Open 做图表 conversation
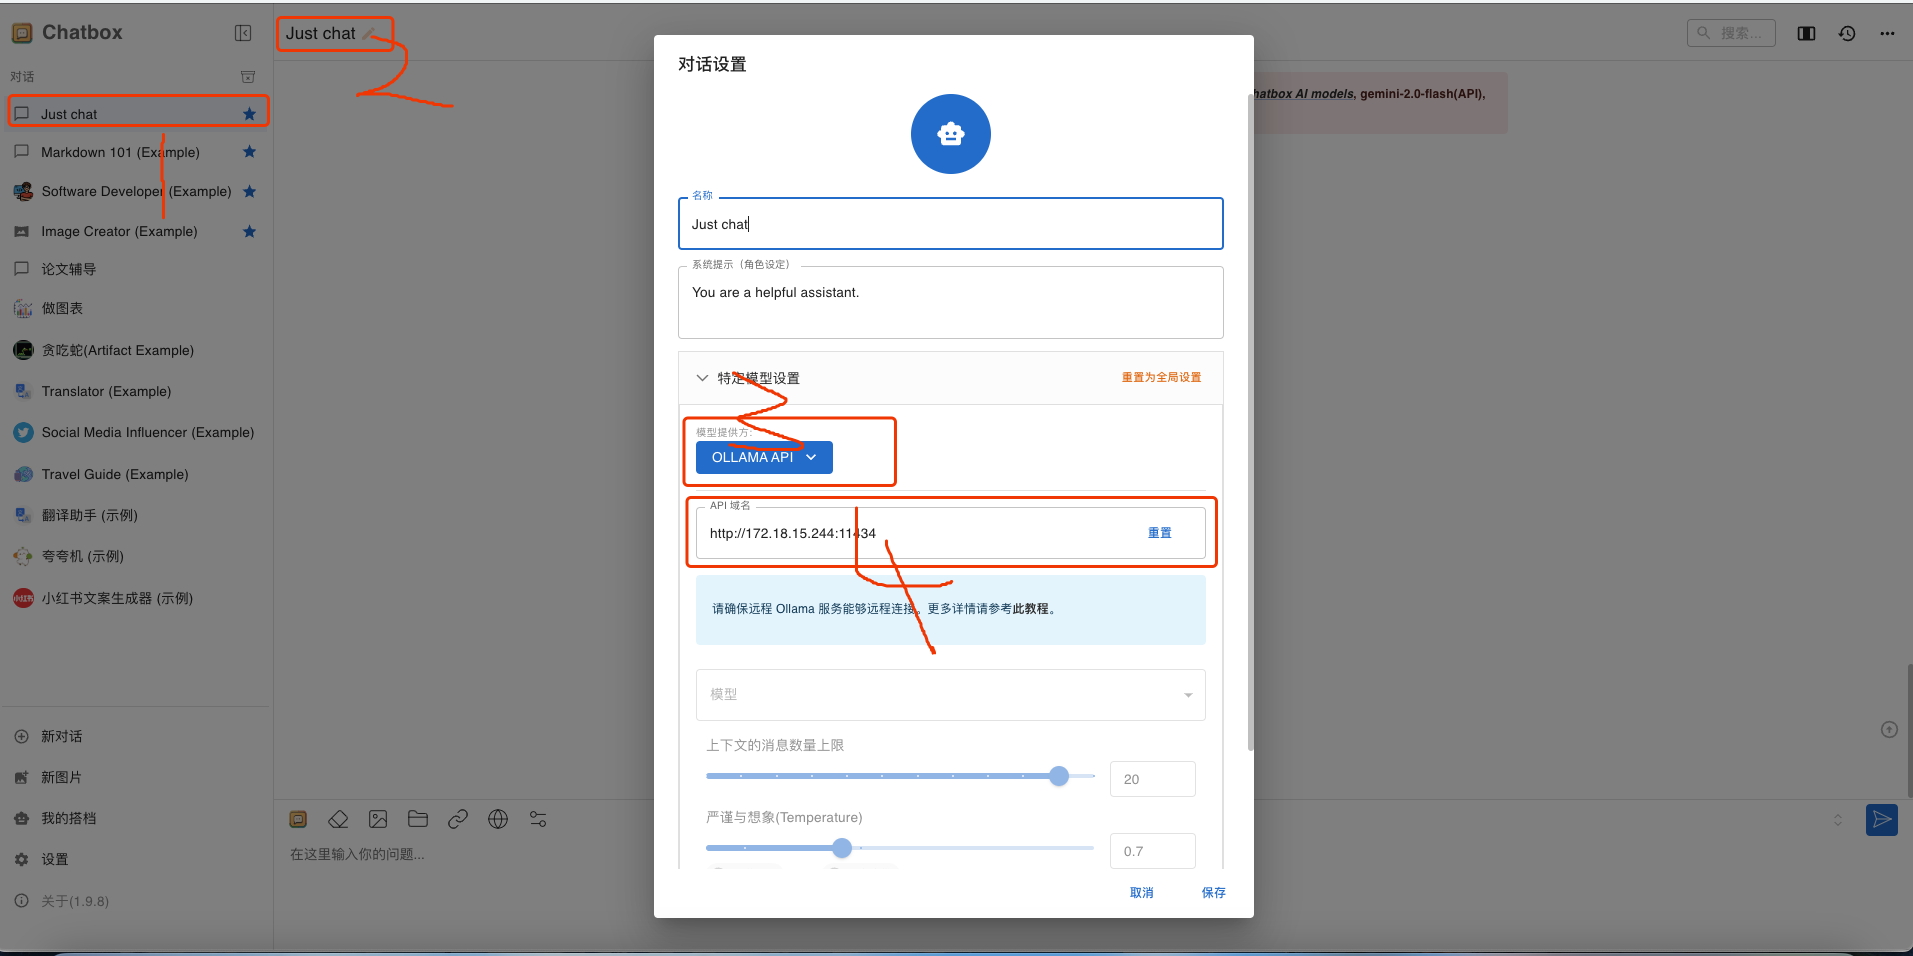This screenshot has height=956, width=1913. [138, 308]
